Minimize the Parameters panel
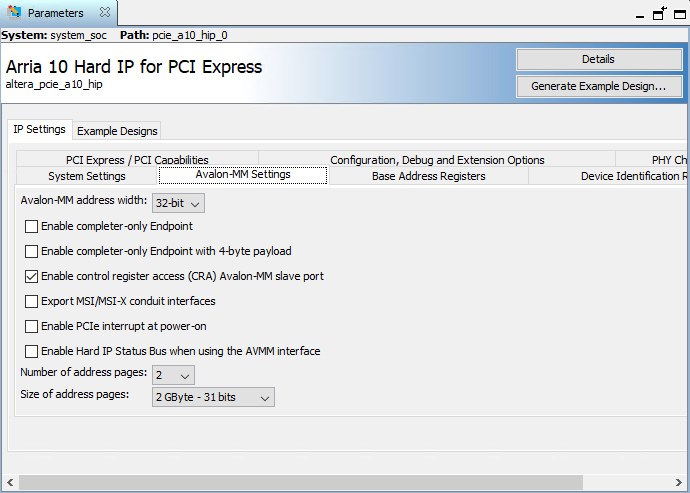 tap(640, 16)
